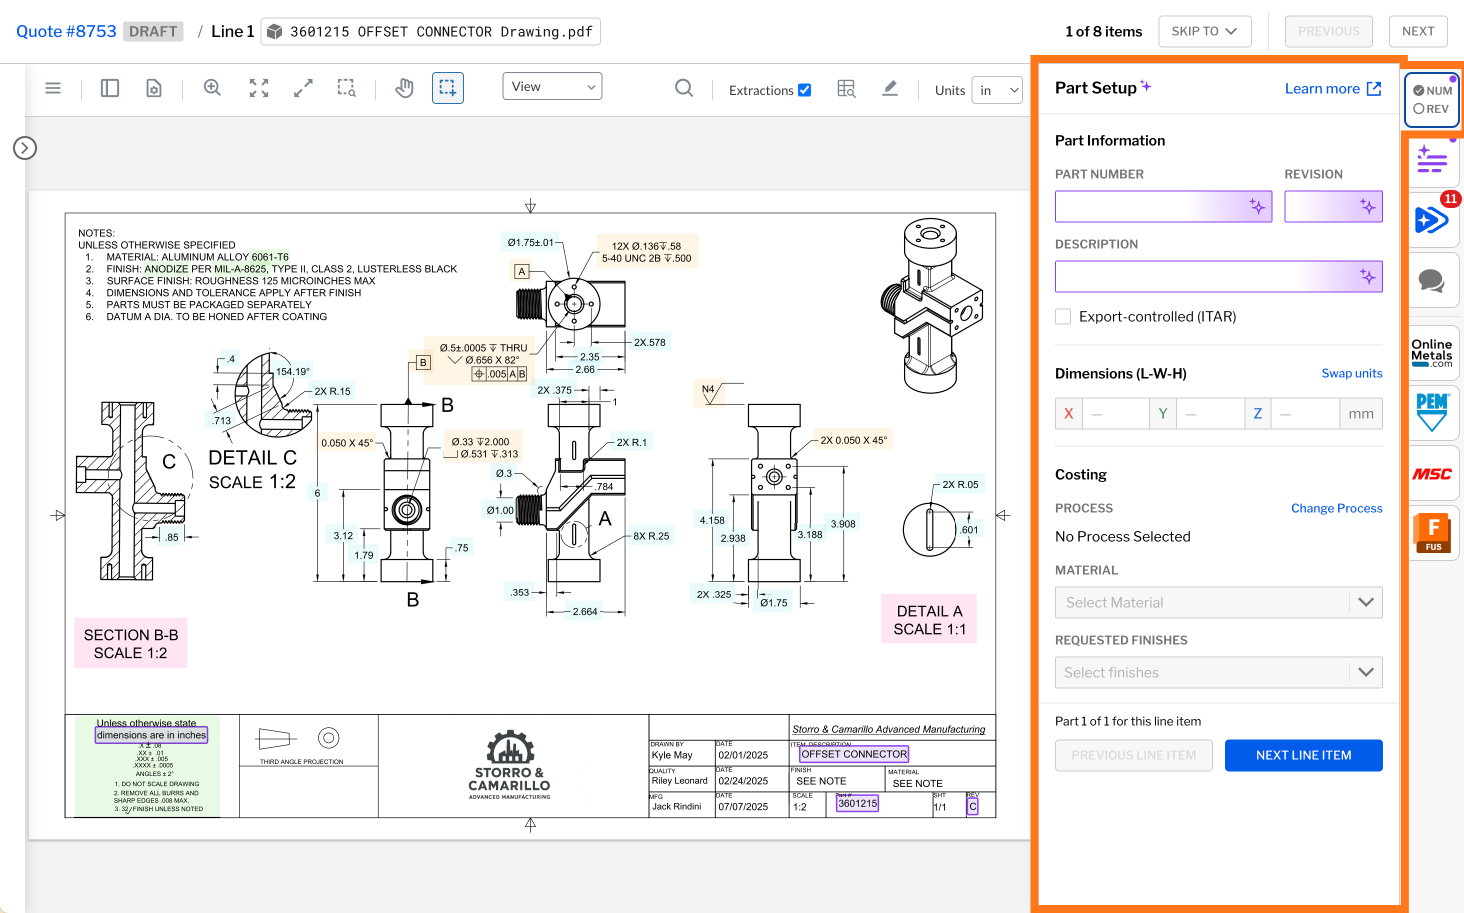
Task: Click the X dimension input field
Action: [1116, 414]
